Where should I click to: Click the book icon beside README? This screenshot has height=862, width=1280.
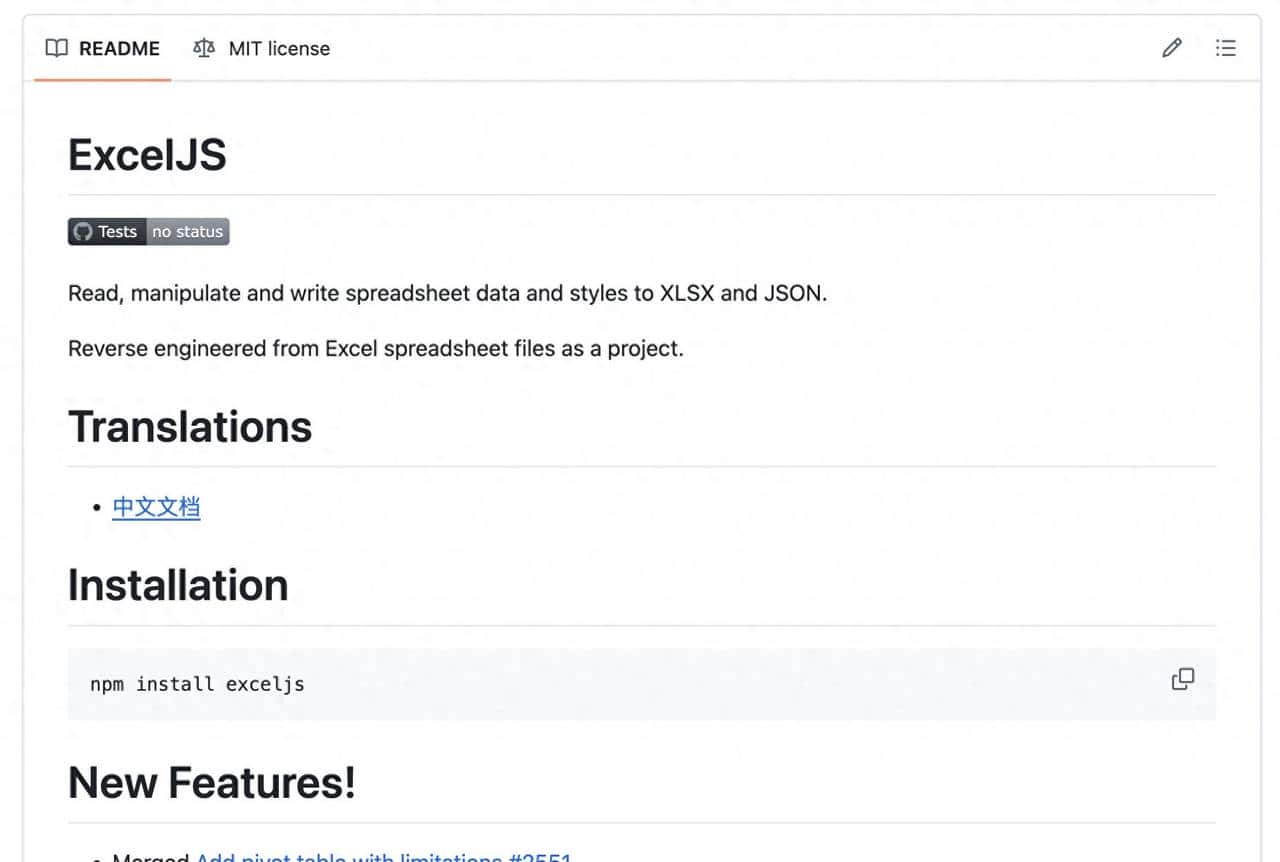(57, 48)
